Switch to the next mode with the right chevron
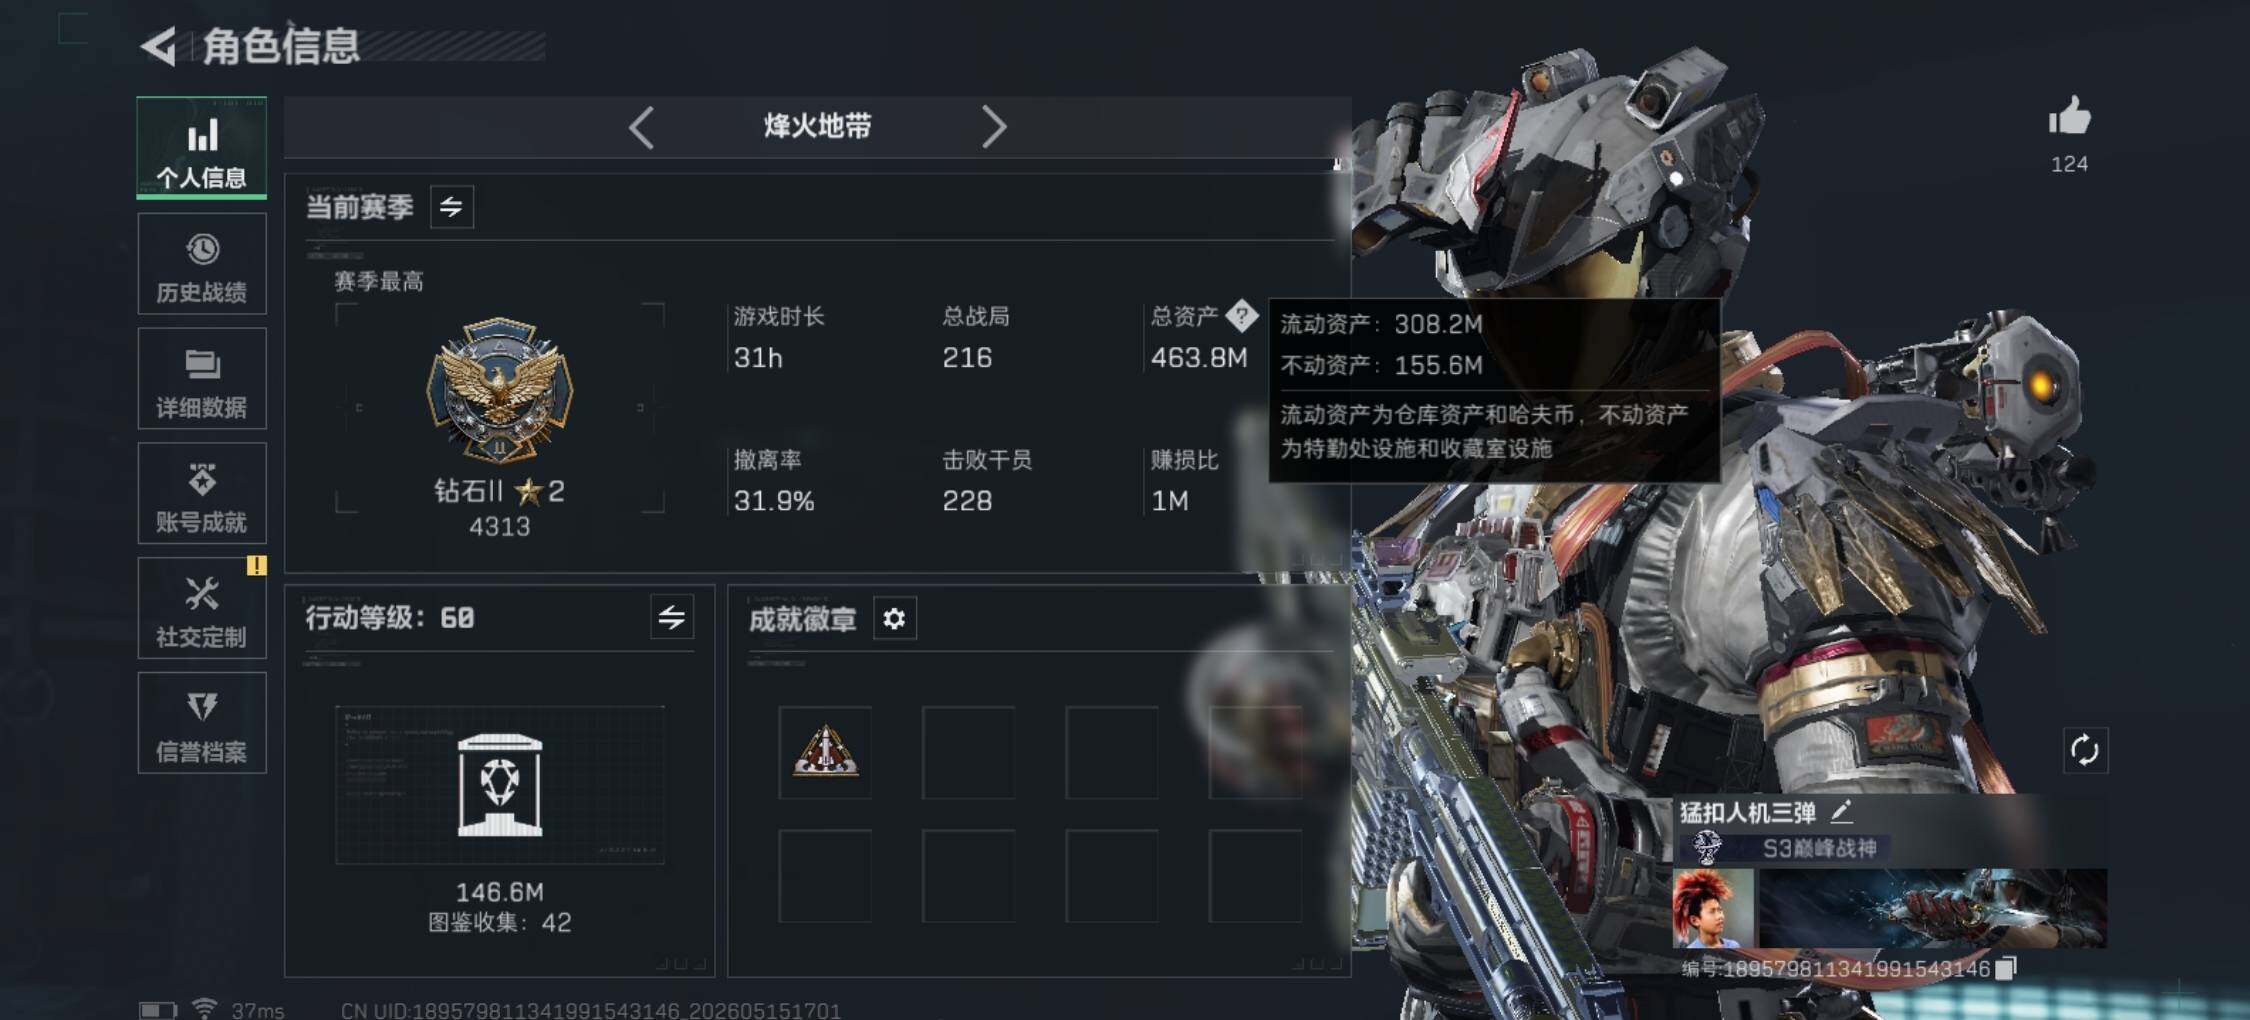 tap(993, 127)
